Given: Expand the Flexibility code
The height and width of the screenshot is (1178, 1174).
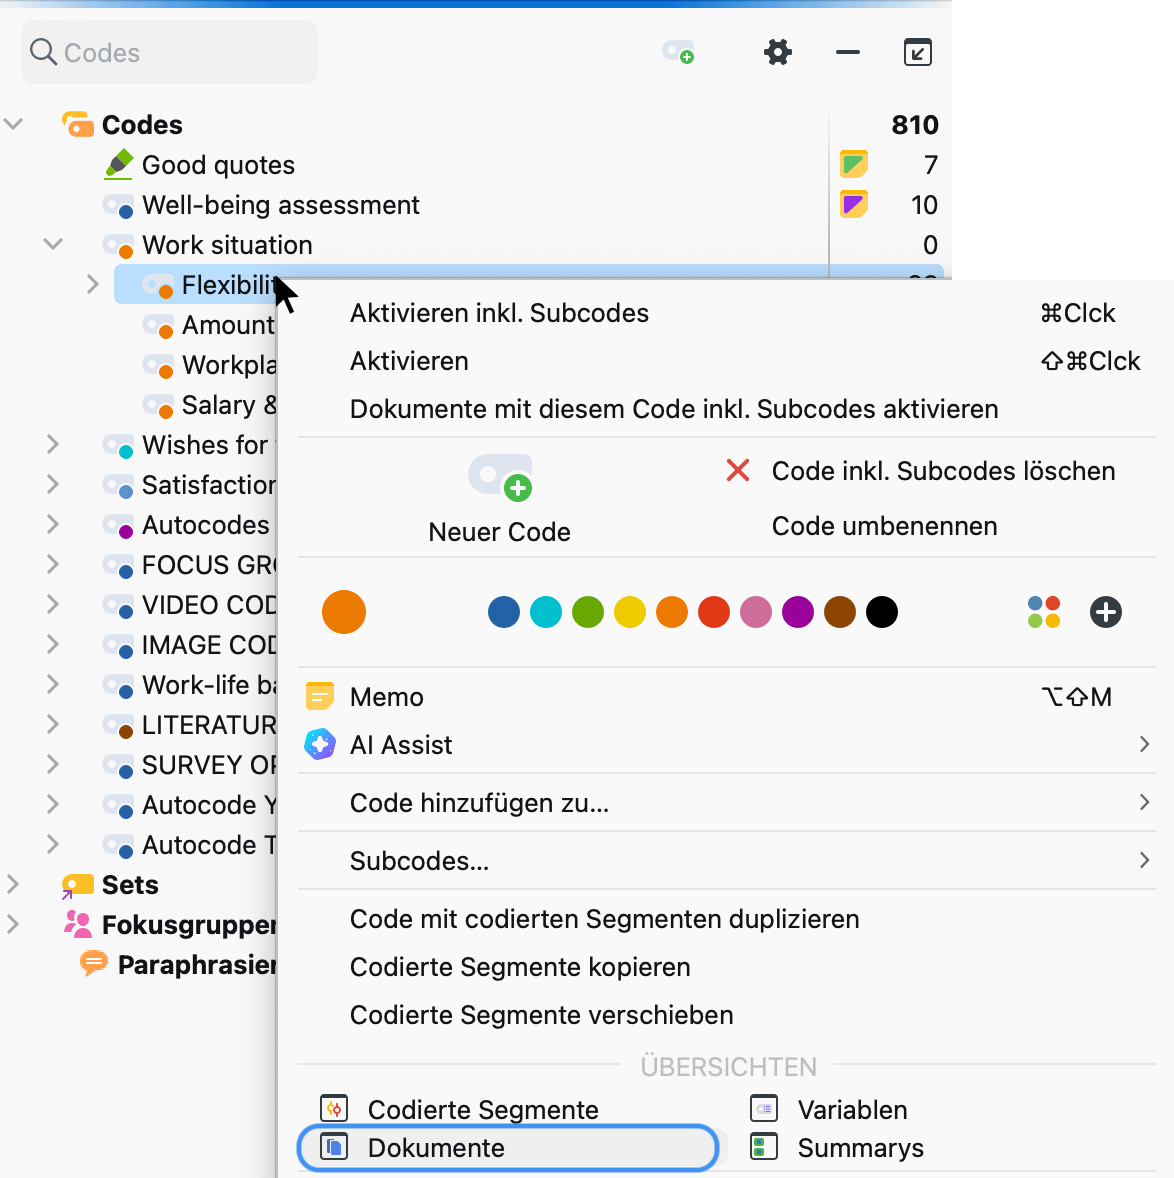Looking at the screenshot, I should (92, 285).
